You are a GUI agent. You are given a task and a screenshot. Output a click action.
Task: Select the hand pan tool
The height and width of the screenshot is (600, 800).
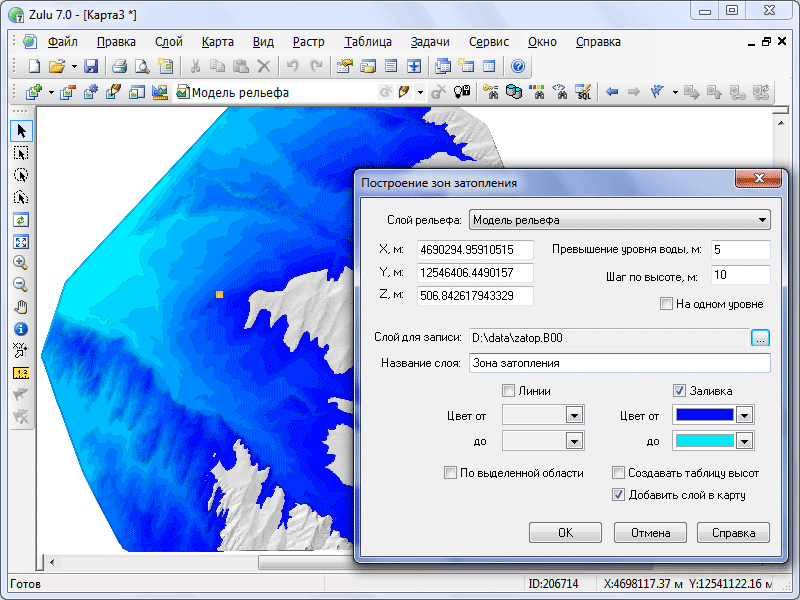(21, 307)
